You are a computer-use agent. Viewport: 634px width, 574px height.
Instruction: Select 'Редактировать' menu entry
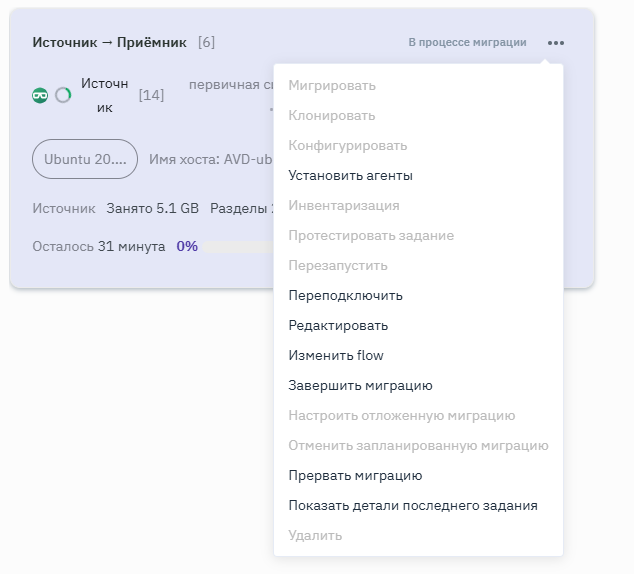[x=338, y=326]
